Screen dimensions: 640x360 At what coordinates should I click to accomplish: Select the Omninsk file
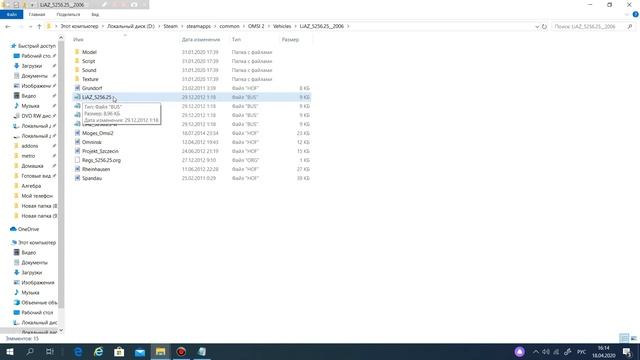click(91, 142)
